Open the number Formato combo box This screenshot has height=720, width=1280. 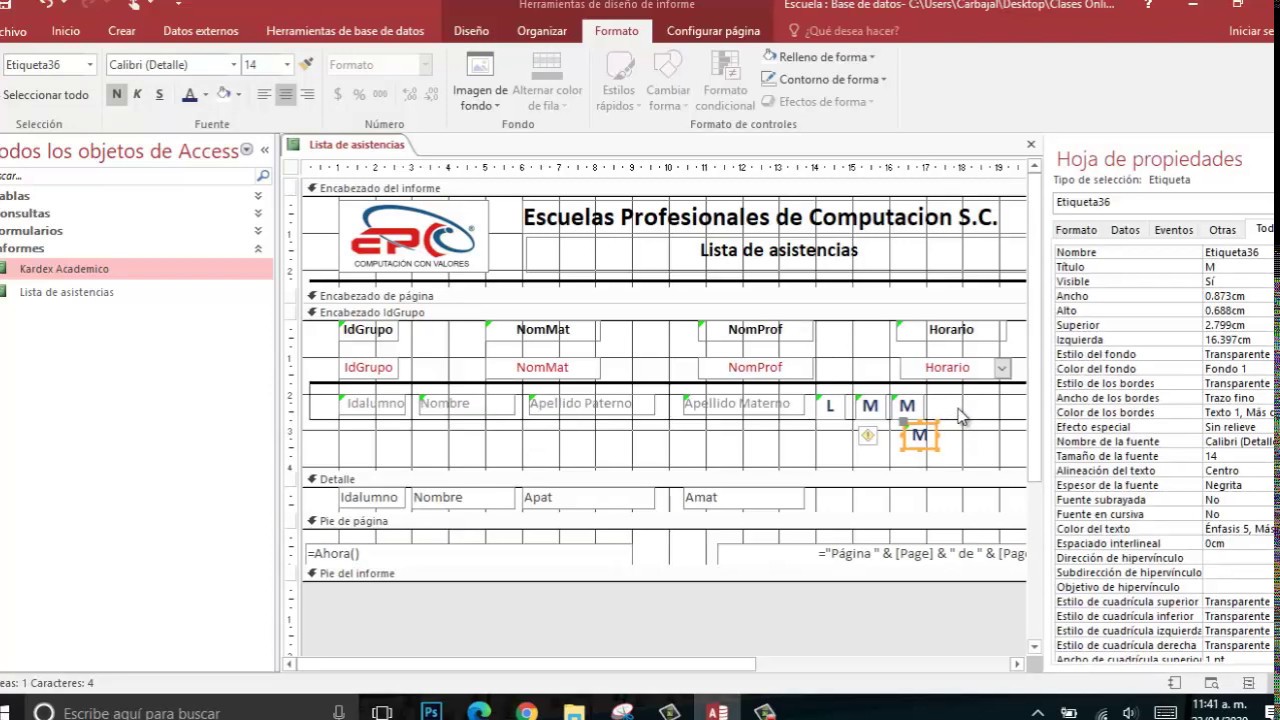[x=379, y=65]
